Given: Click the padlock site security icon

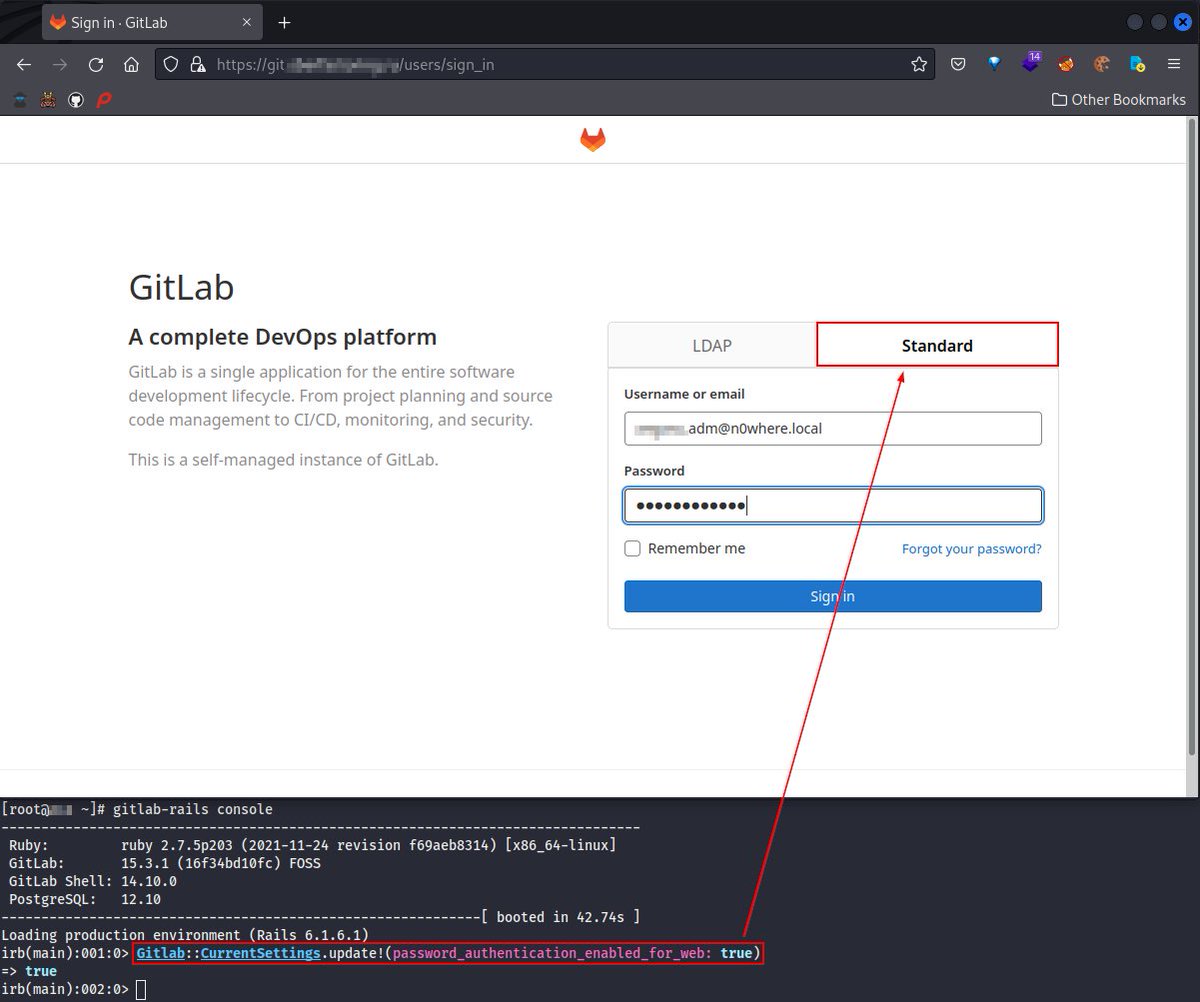Looking at the screenshot, I should (x=197, y=65).
